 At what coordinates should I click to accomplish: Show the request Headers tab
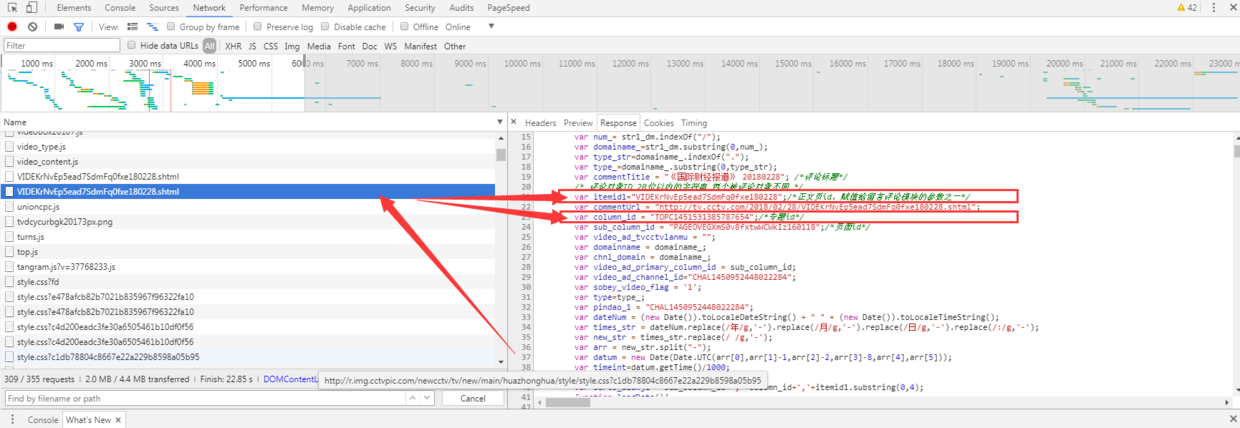pyautogui.click(x=541, y=123)
